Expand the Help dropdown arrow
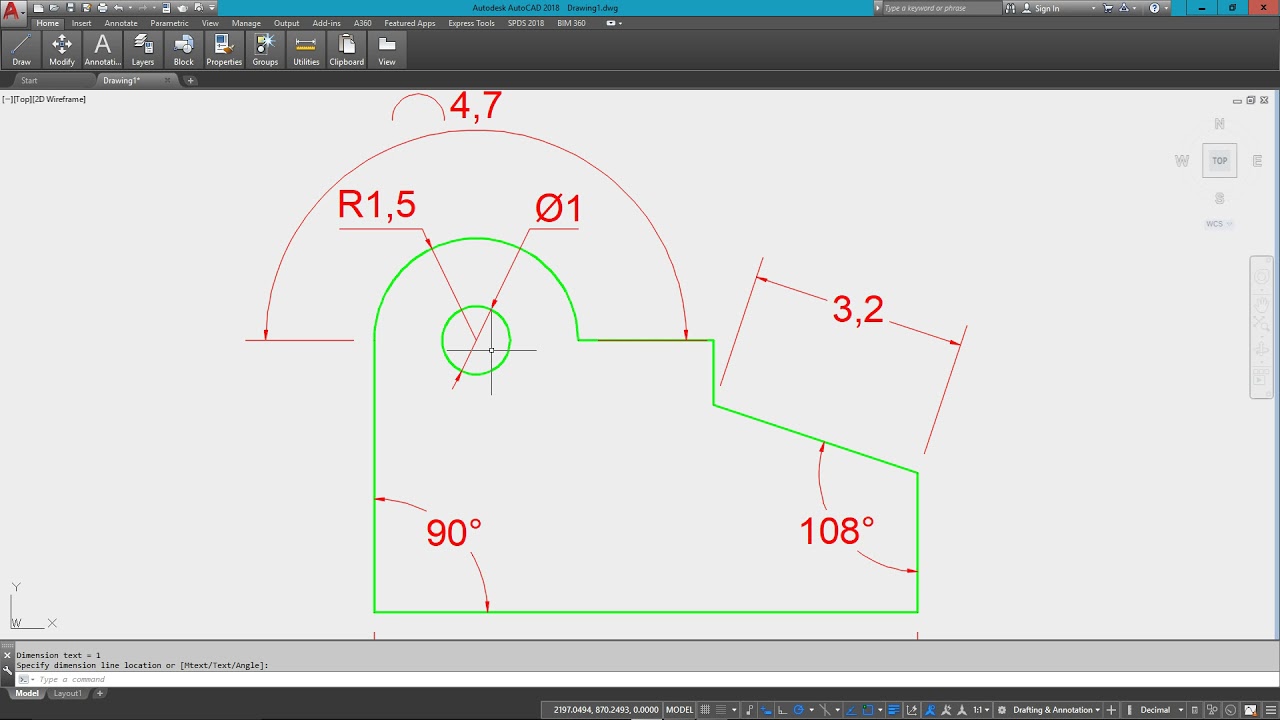Image resolution: width=1280 pixels, height=720 pixels. pos(1166,8)
